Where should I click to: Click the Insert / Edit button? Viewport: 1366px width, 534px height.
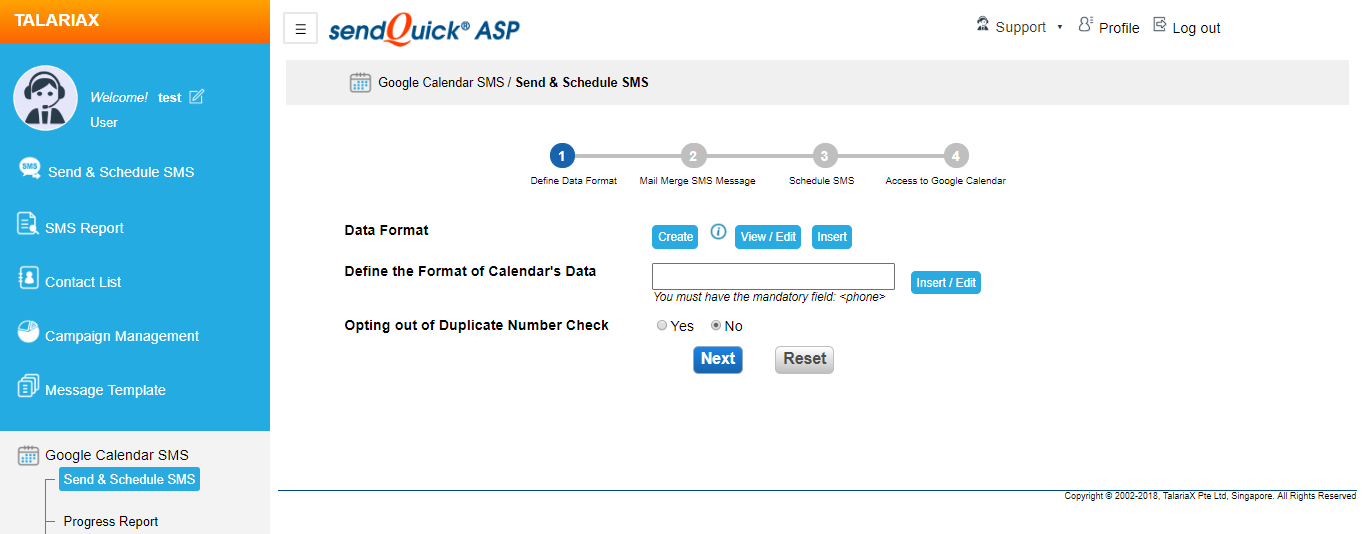point(946,283)
